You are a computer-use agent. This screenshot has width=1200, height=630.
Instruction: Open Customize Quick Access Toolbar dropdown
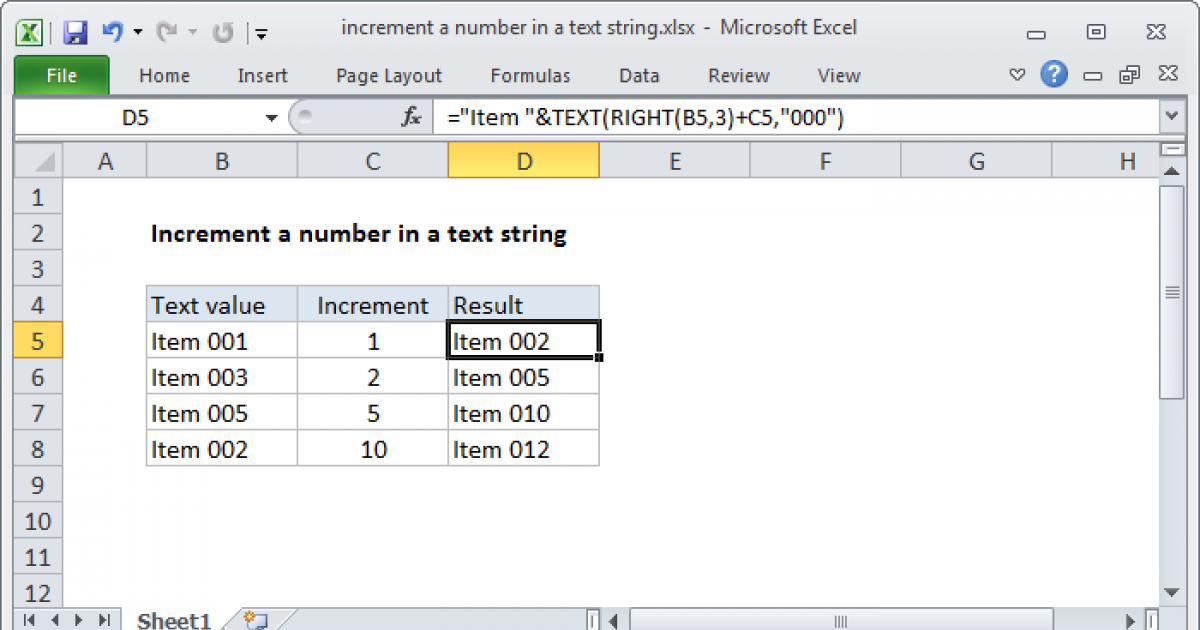[x=261, y=33]
